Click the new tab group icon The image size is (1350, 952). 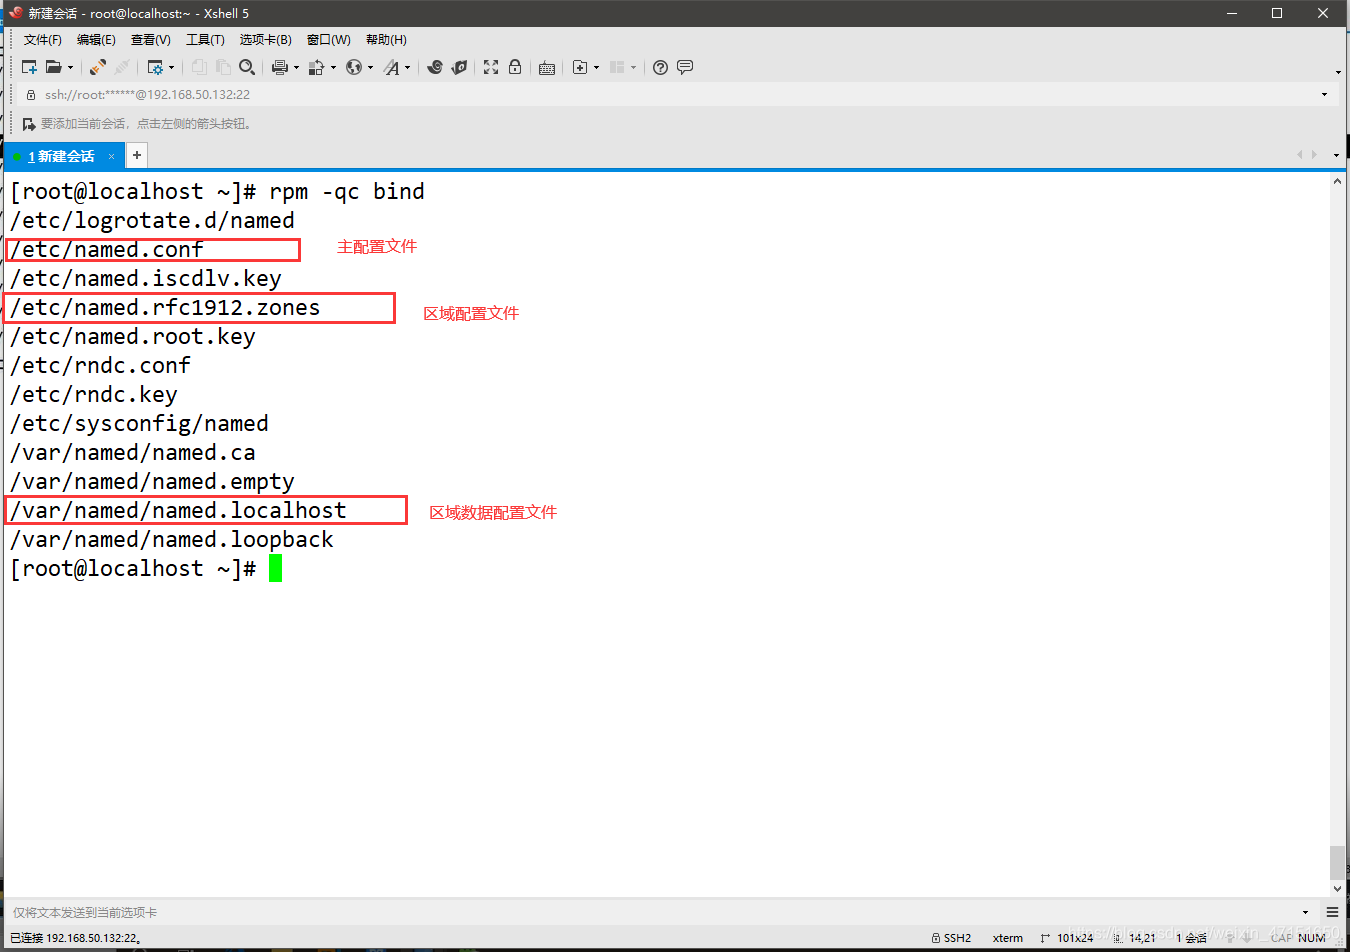click(580, 67)
